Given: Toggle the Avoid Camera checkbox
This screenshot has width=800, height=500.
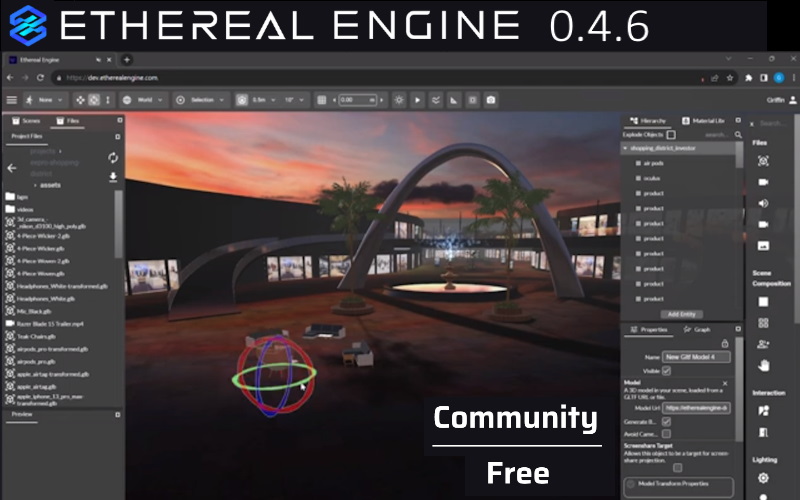Looking at the screenshot, I should click(x=667, y=434).
